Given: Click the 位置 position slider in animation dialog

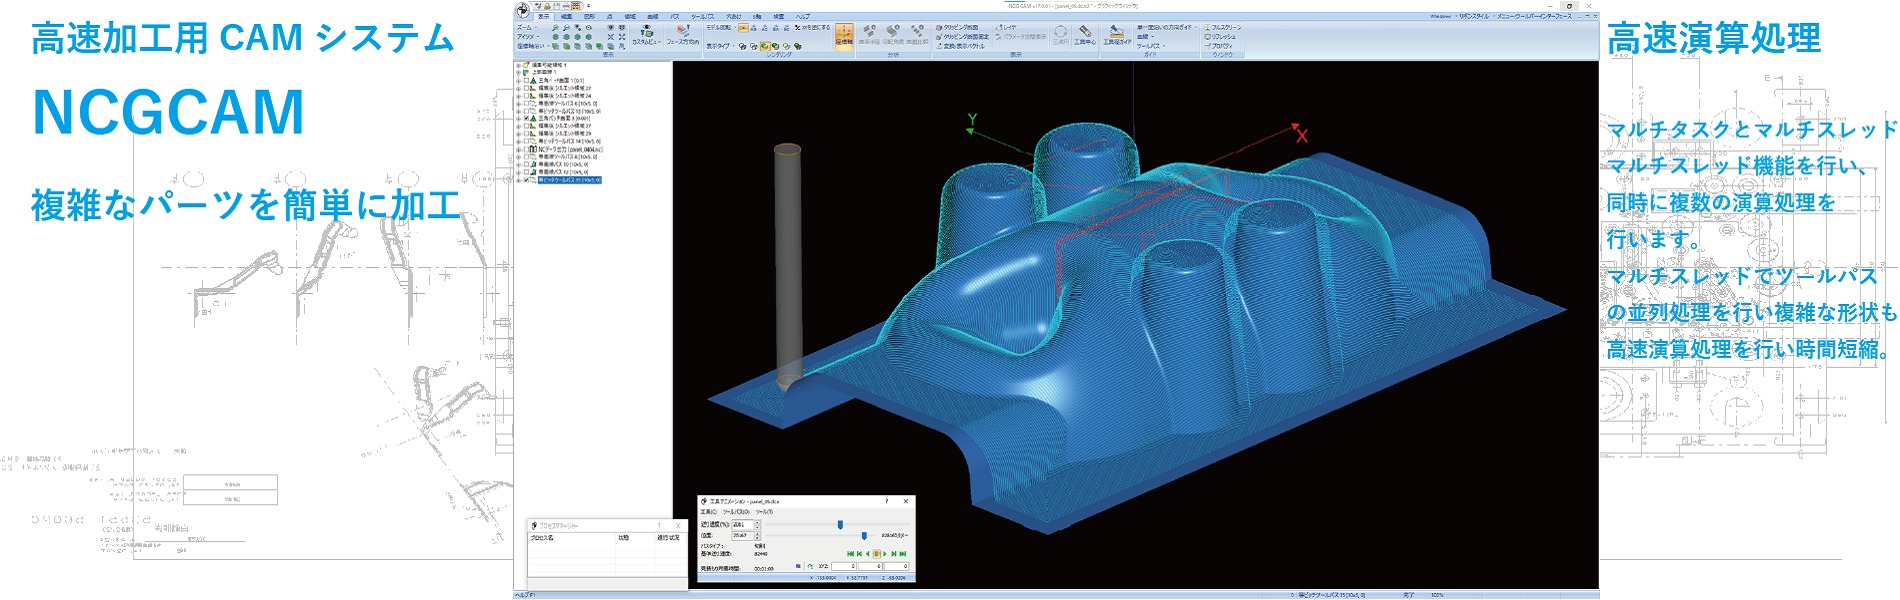Looking at the screenshot, I should tap(820, 535).
